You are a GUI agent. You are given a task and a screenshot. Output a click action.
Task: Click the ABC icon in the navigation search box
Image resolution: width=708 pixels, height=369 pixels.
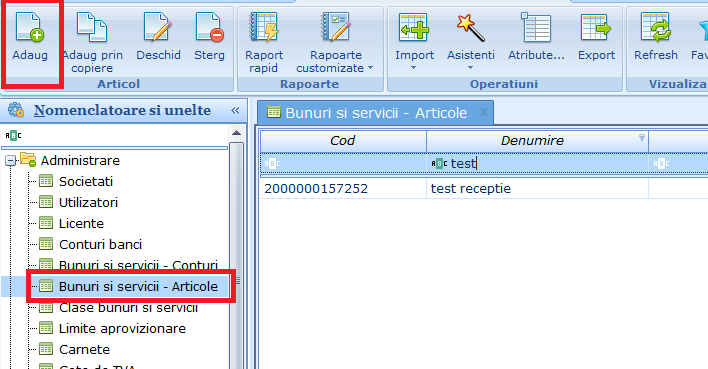(x=14, y=135)
